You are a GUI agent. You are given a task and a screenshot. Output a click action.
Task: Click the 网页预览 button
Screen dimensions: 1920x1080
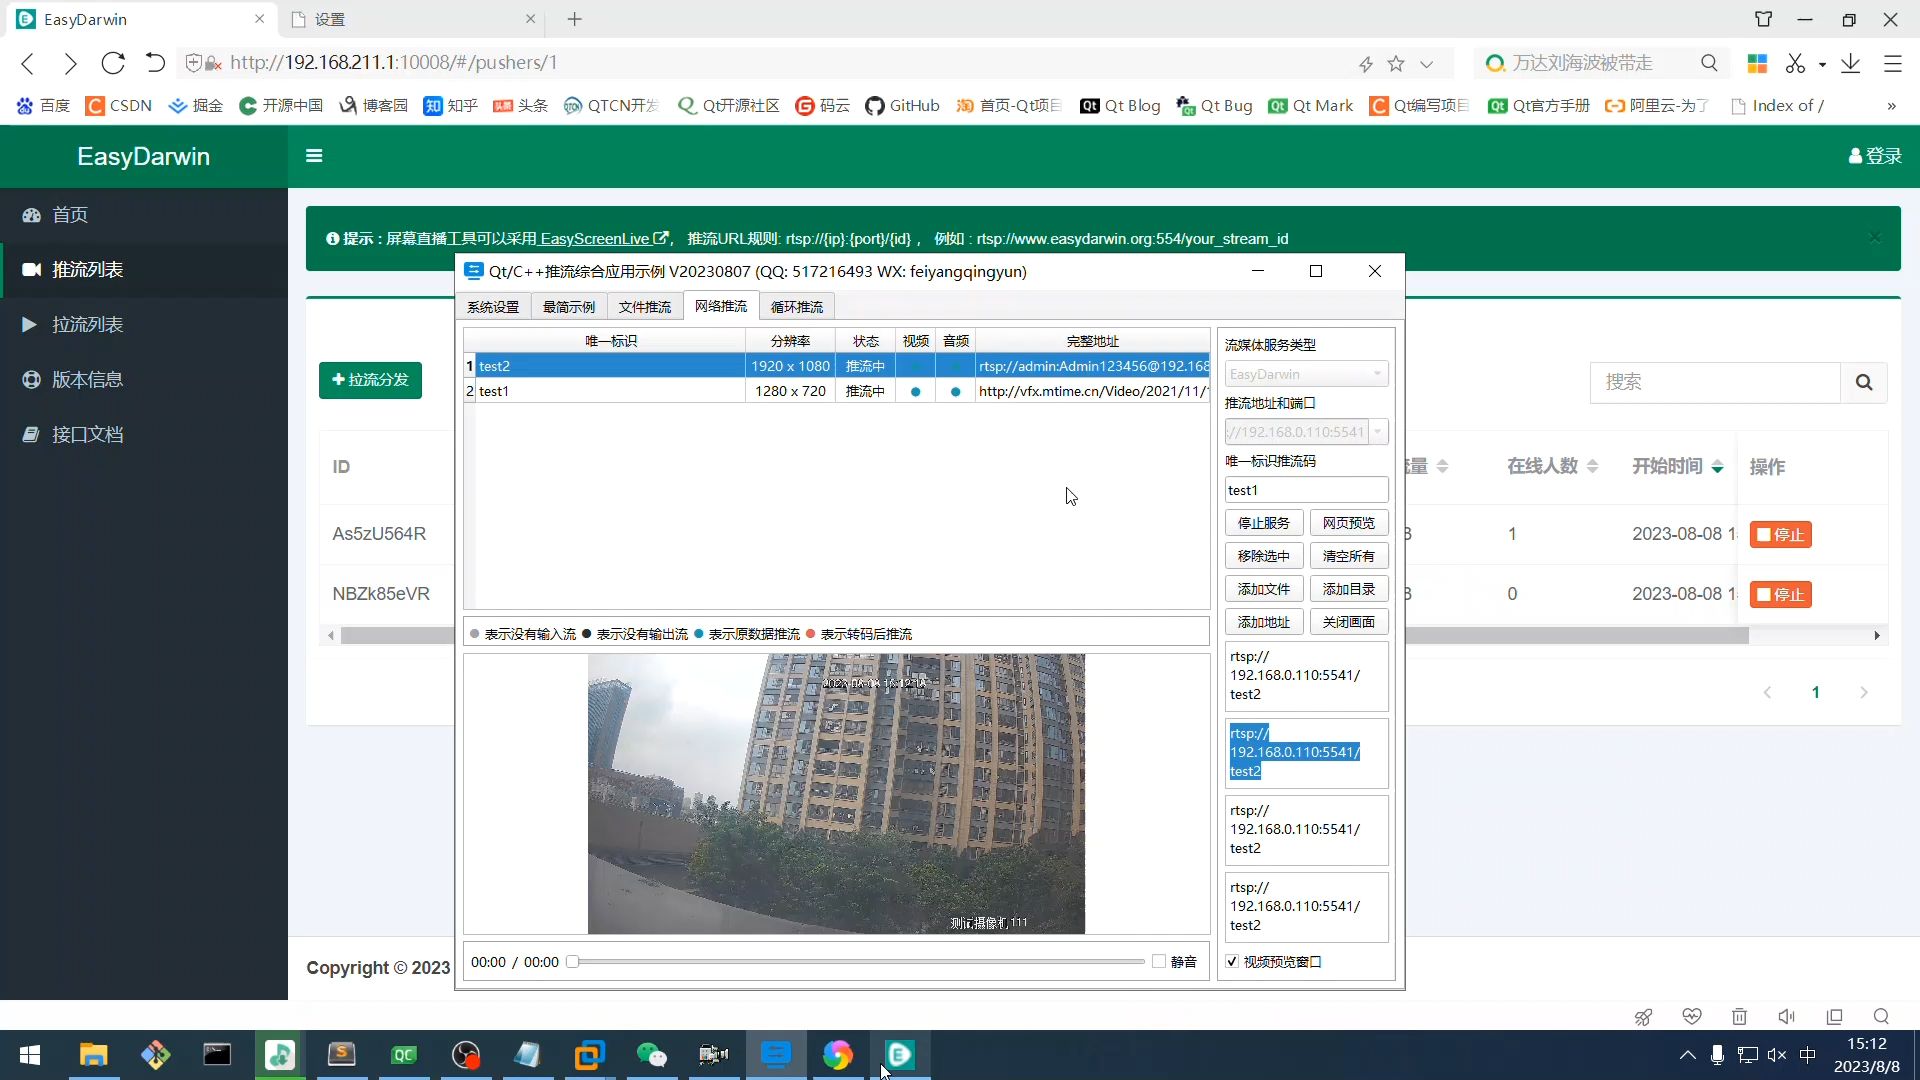[1349, 523]
